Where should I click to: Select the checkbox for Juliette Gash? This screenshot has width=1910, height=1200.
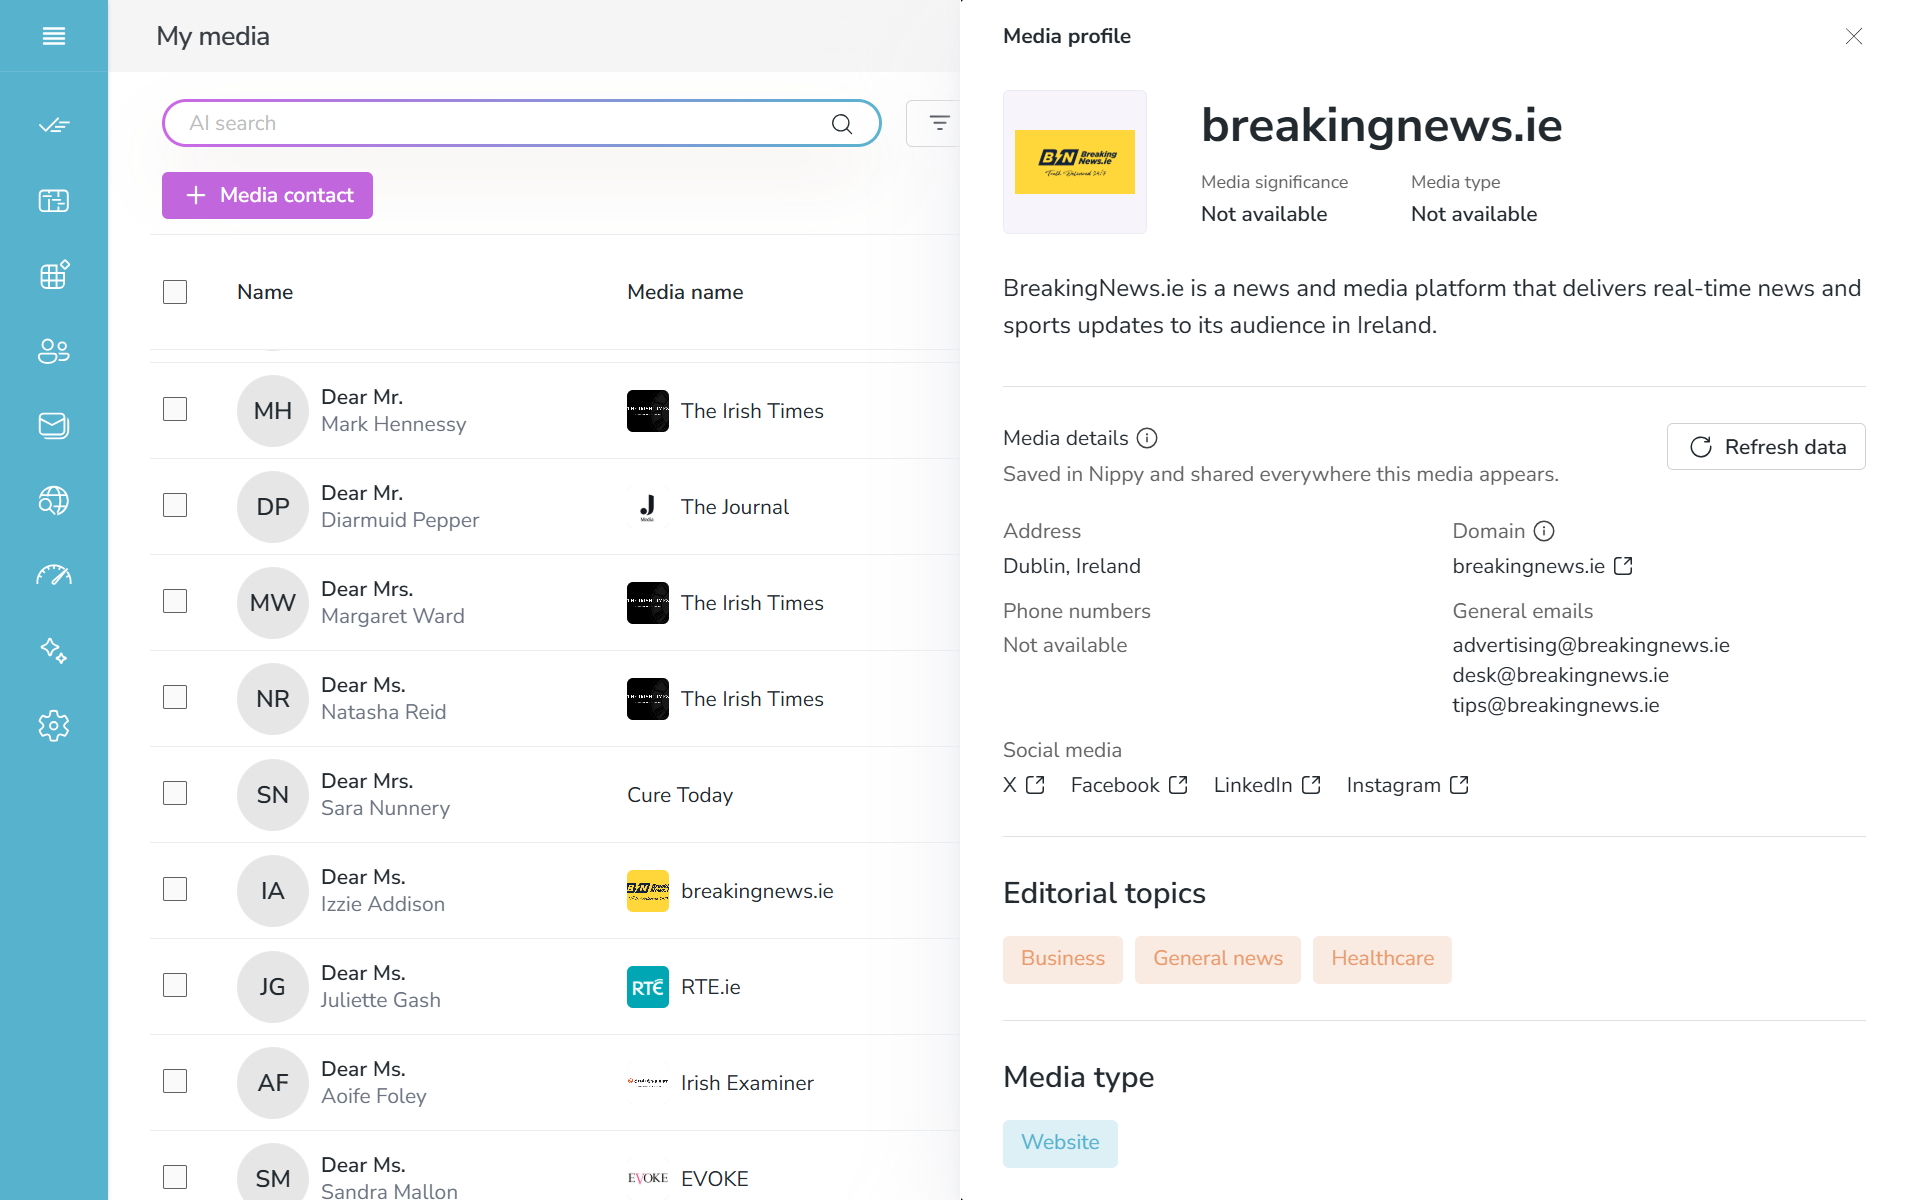tap(175, 985)
